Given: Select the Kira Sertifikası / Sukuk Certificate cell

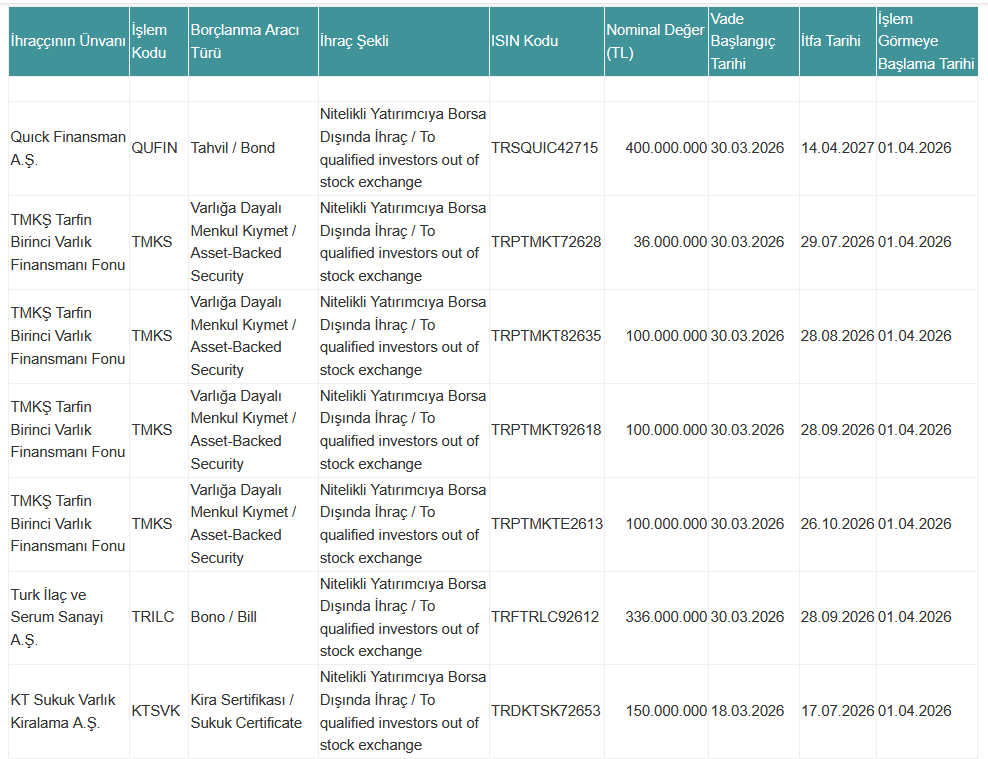Looking at the screenshot, I should coord(246,711).
